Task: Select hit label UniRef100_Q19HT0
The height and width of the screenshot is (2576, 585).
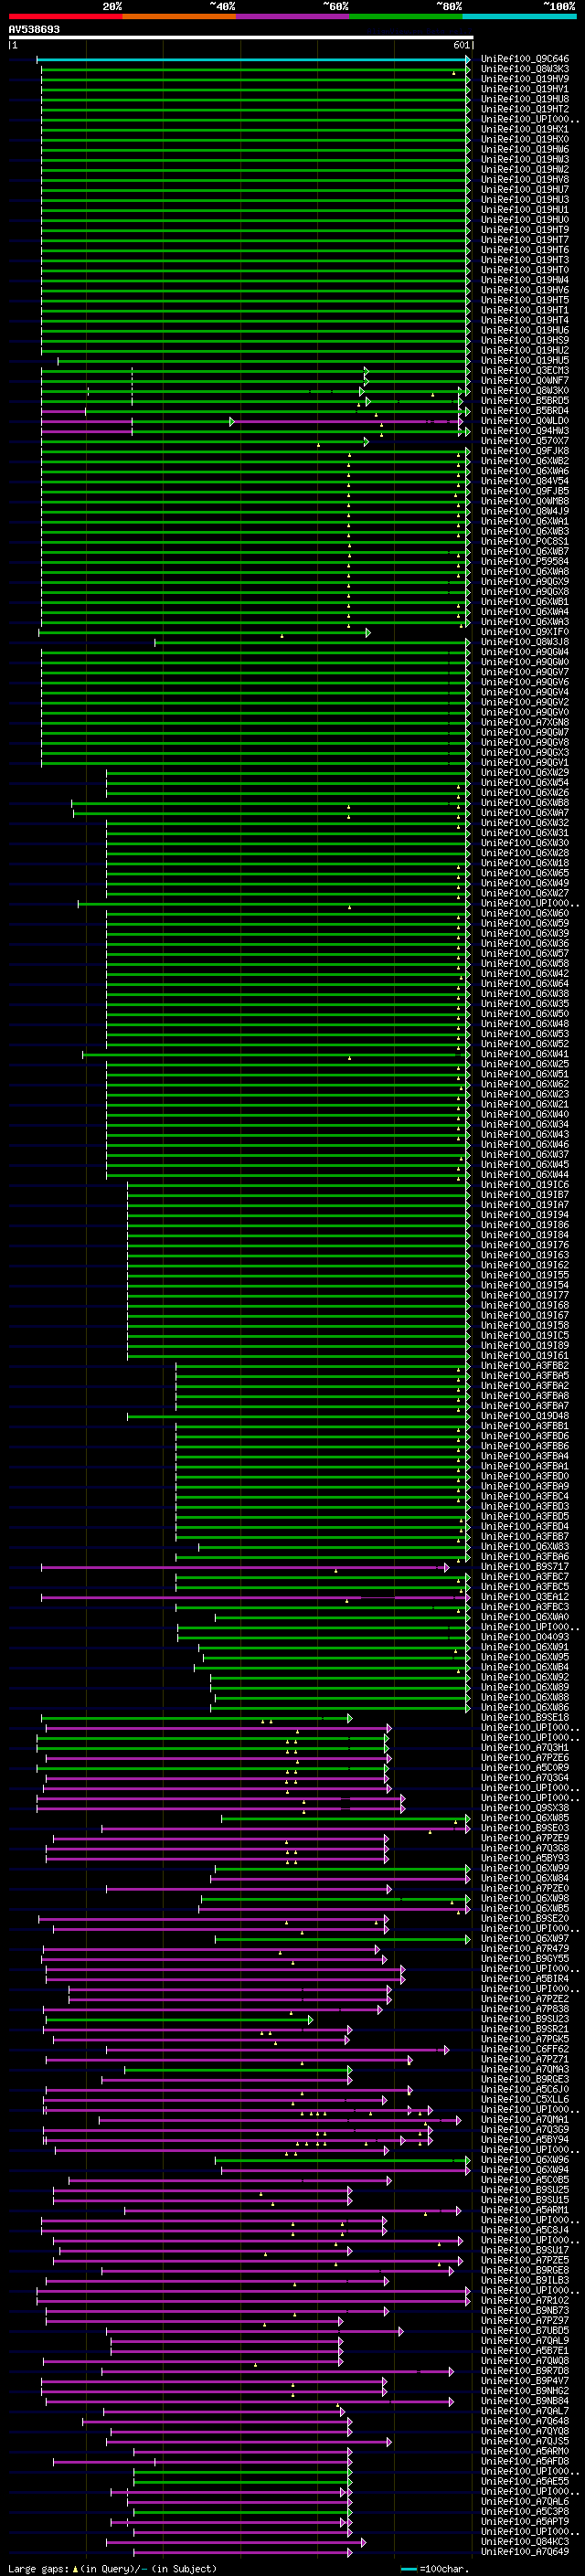Action: pos(525,270)
